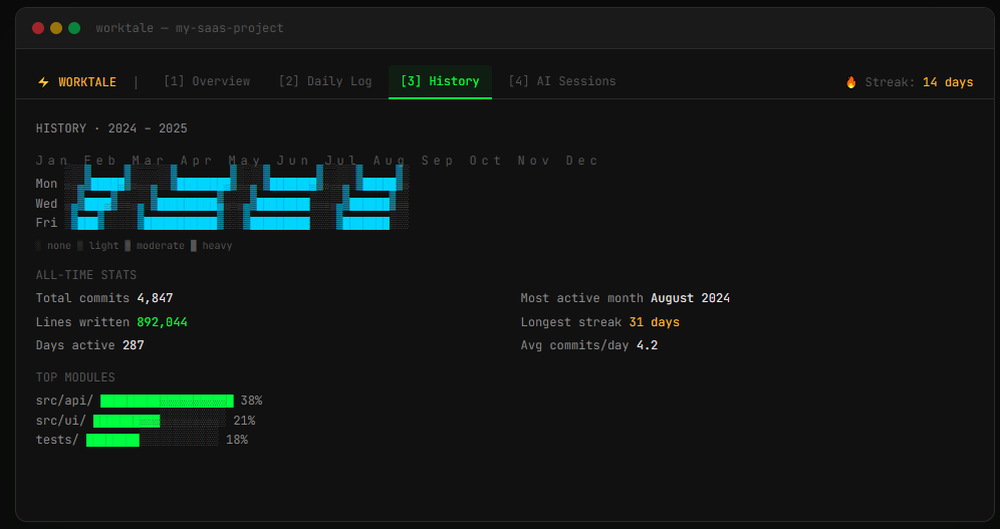Select the [3] History tab

click(440, 81)
